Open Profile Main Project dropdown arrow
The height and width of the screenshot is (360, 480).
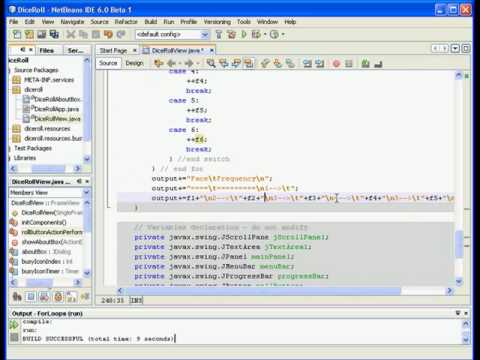(x=283, y=34)
